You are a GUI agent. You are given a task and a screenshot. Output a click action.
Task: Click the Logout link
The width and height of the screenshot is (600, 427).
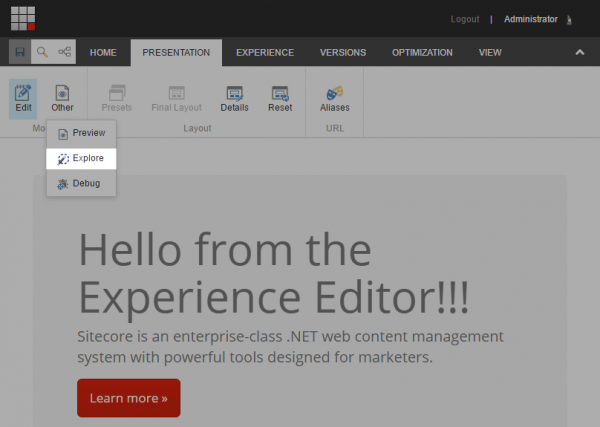[x=465, y=19]
